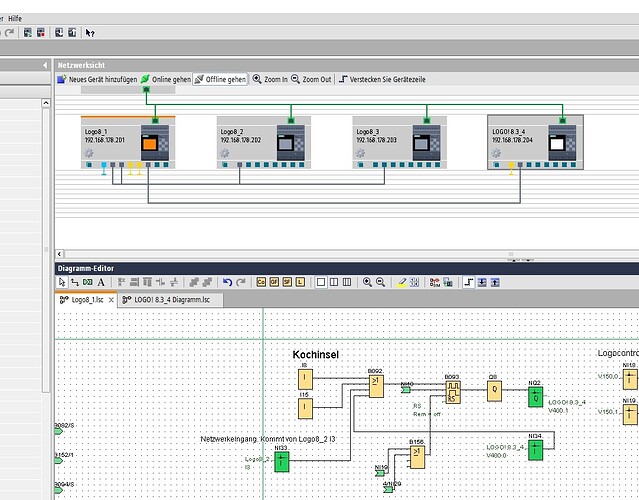The height and width of the screenshot is (500, 639).
Task: Switch to Logo8_1.lsc tab
Action: click(x=87, y=300)
